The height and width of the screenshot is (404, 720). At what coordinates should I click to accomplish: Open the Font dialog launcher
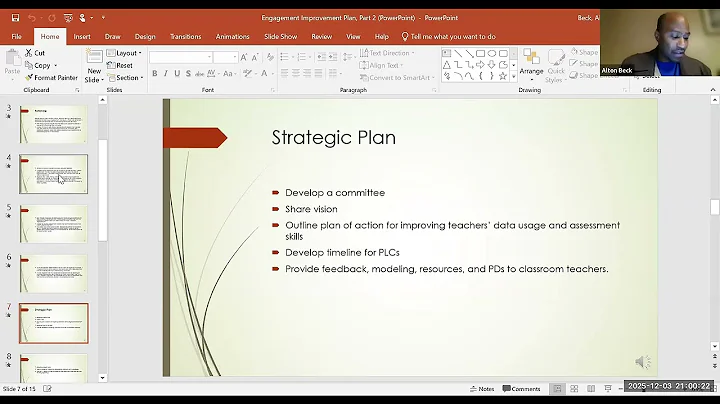pos(273,90)
